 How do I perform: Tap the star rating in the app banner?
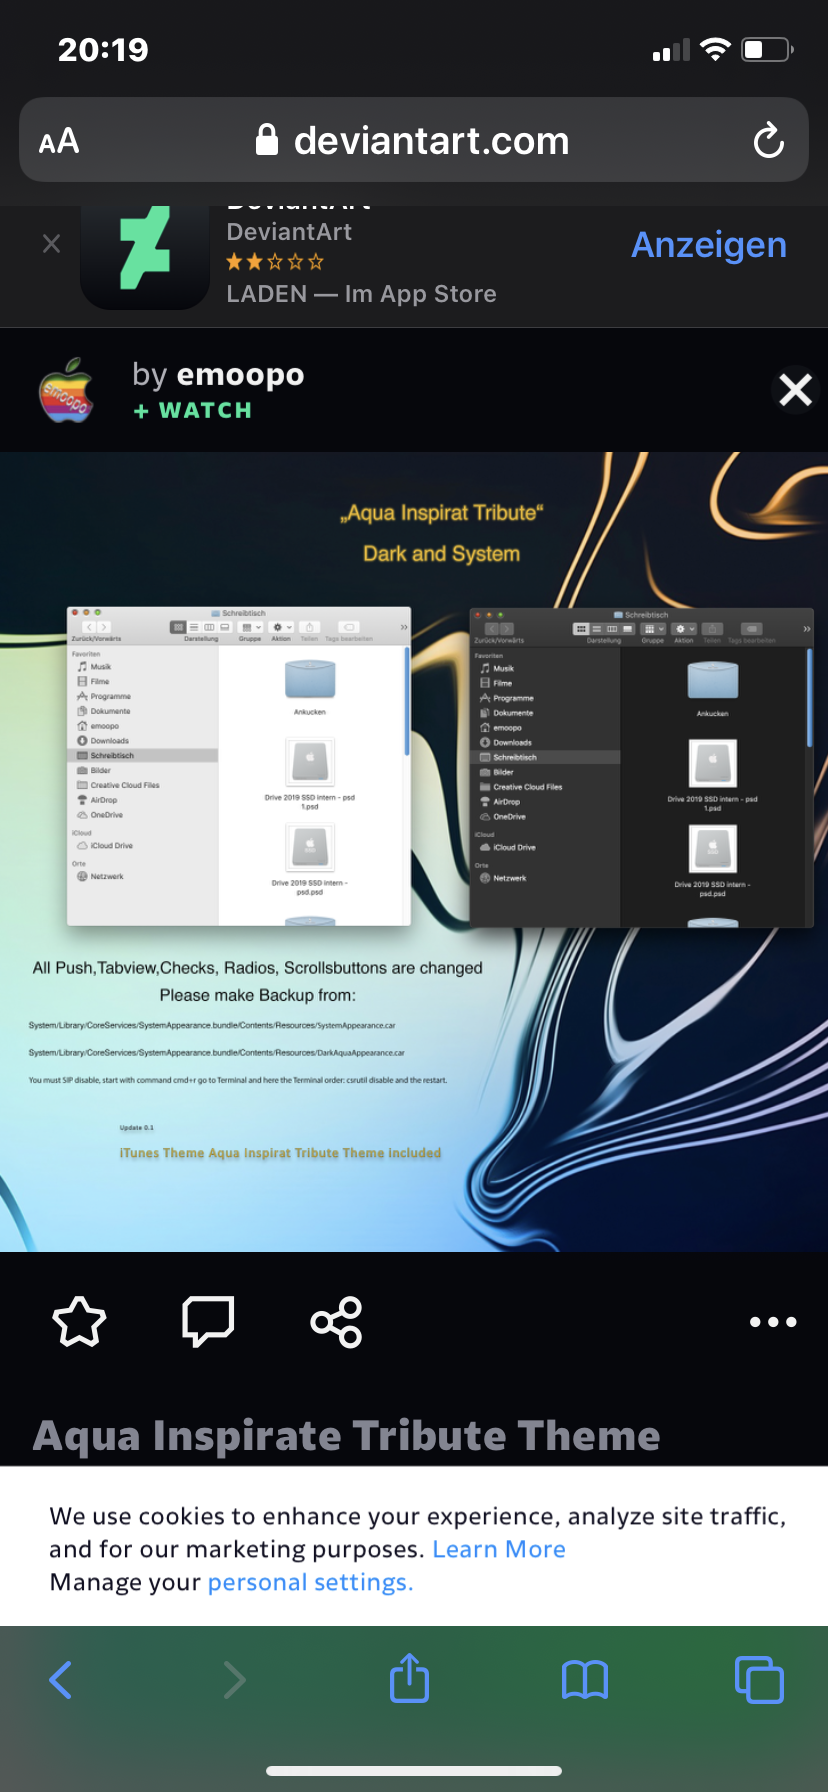tap(275, 262)
